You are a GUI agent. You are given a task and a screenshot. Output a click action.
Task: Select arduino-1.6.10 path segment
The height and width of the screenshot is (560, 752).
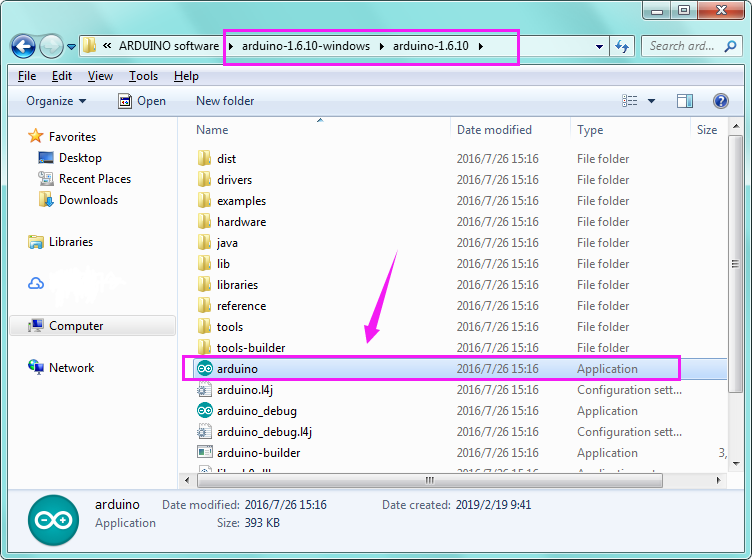[431, 46]
